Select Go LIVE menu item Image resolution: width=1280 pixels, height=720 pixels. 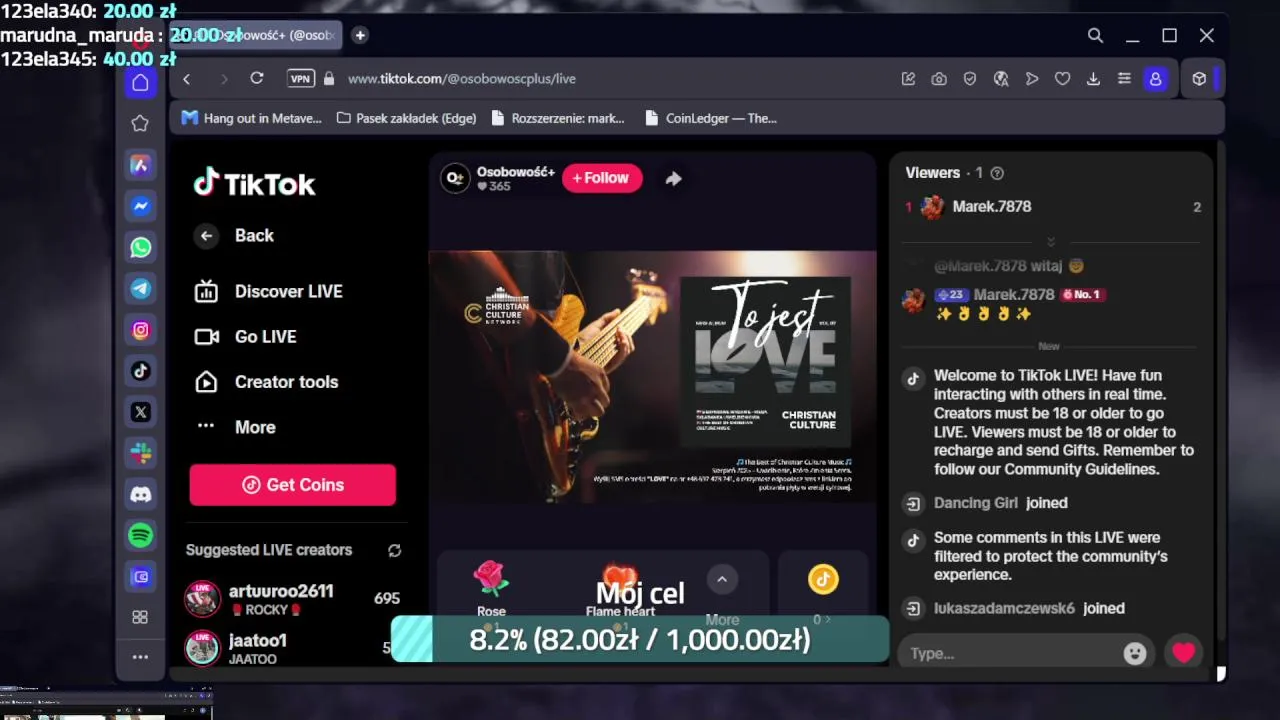245,337
